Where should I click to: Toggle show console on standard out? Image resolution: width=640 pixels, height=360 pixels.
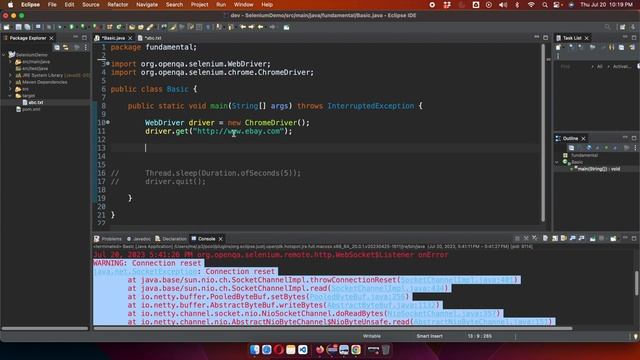coord(573,238)
